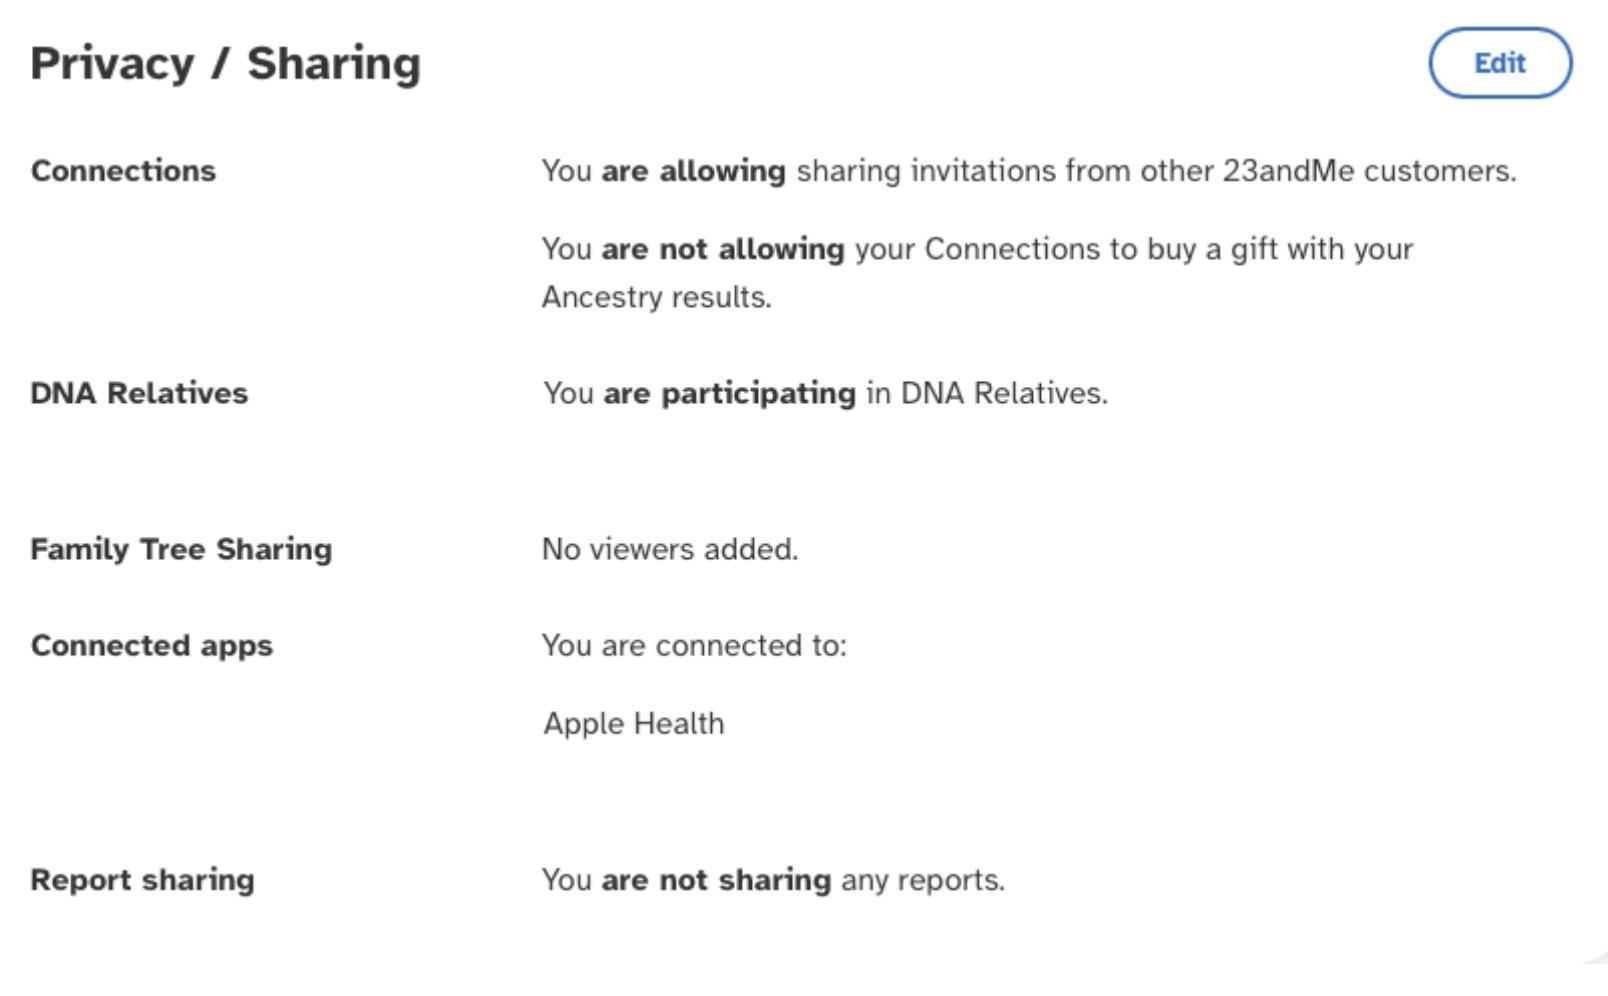Image resolution: width=1608 pixels, height=996 pixels.
Task: Click the "23andMe customers" text
Action: 1368,171
